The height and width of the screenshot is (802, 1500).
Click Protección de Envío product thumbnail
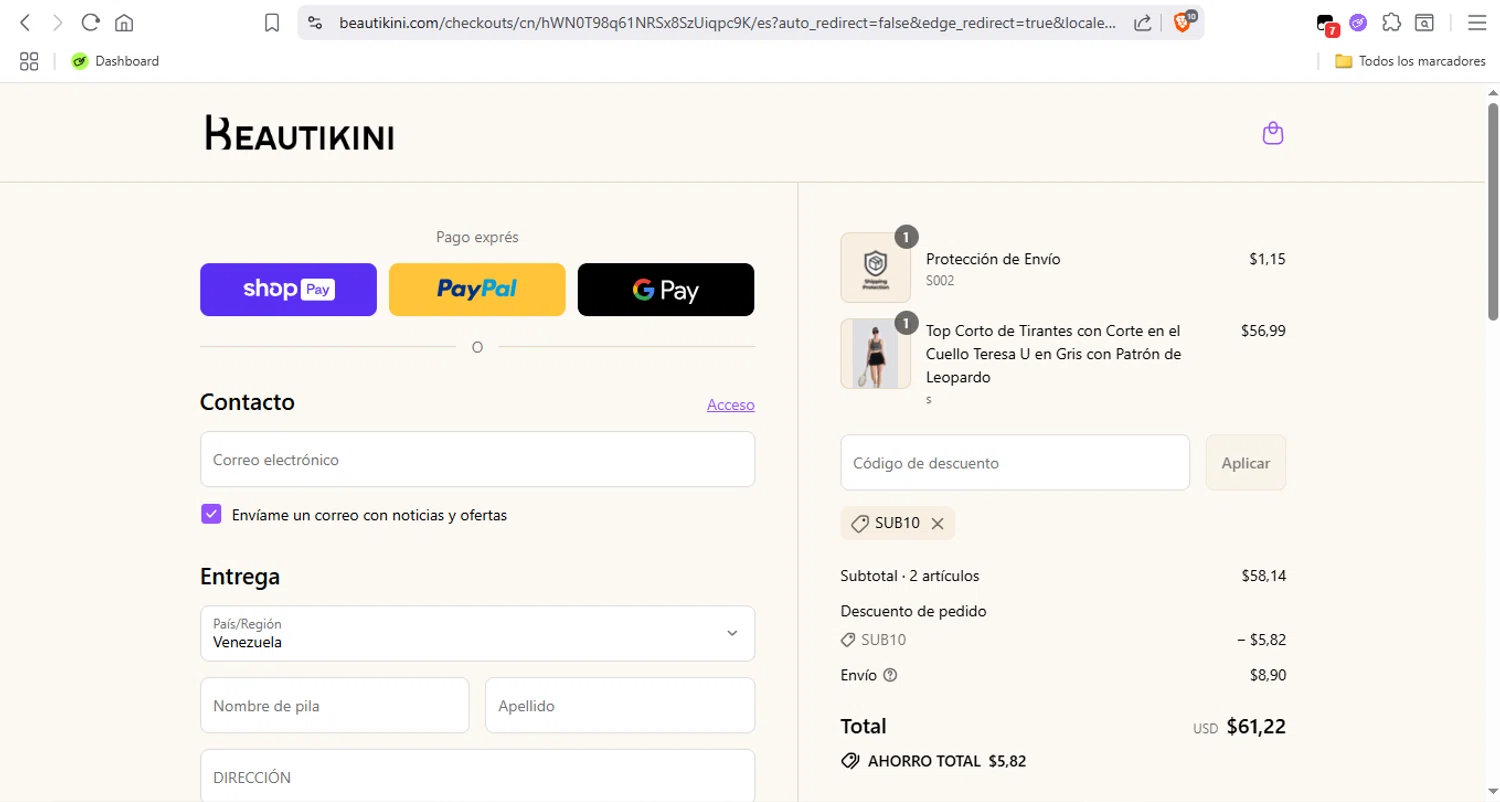click(x=876, y=267)
